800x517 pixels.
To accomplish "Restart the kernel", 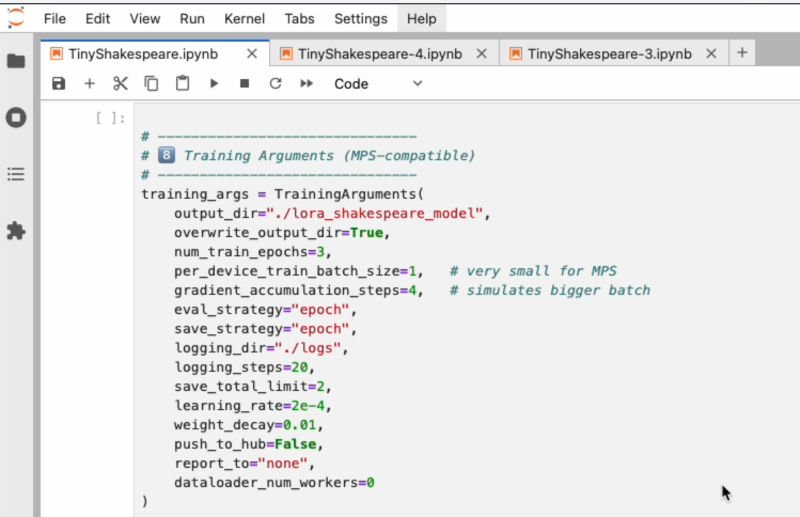I will [x=276, y=83].
